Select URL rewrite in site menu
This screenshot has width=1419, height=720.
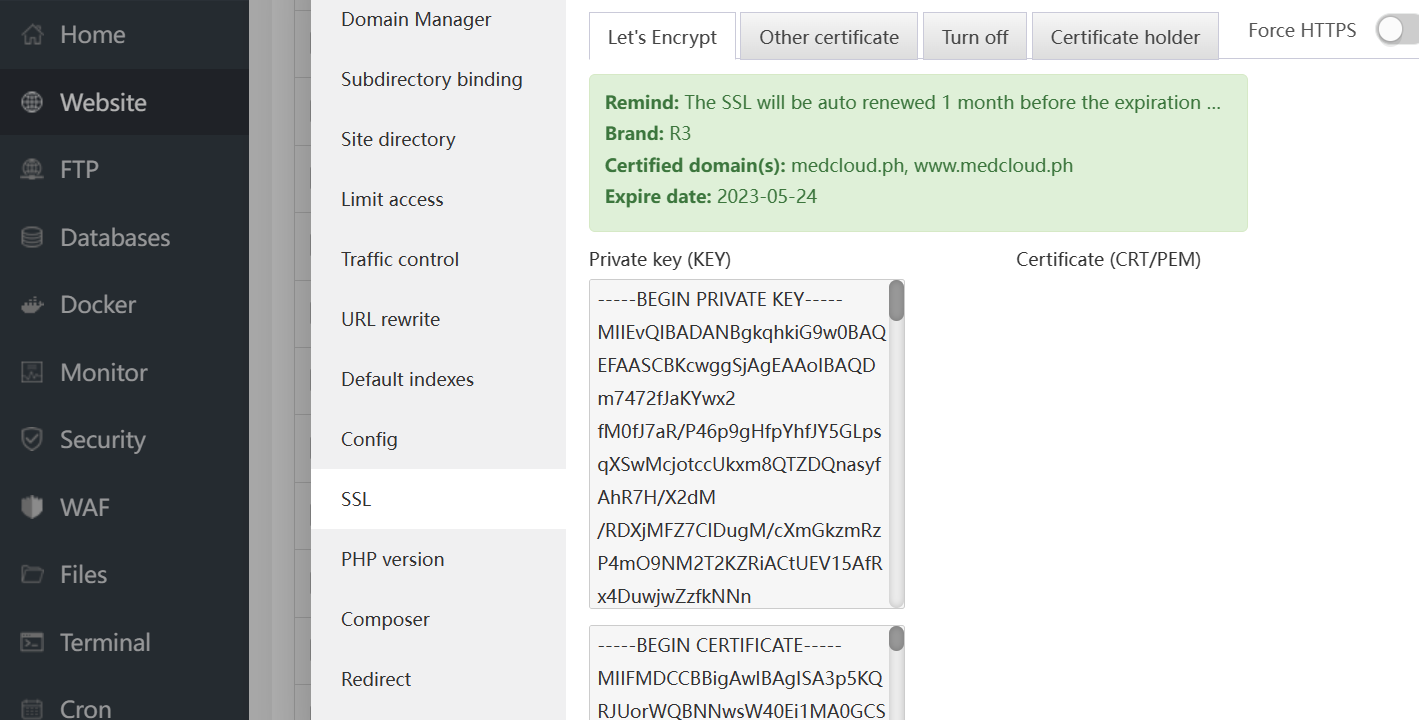(x=390, y=319)
